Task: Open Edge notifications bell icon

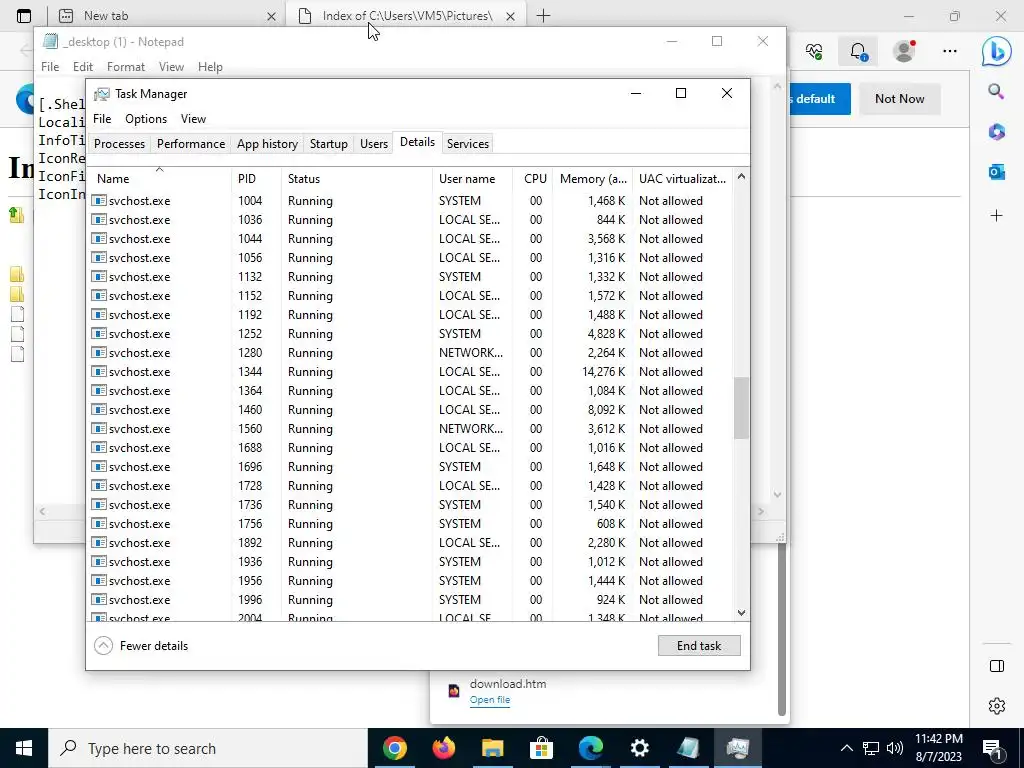Action: [858, 52]
